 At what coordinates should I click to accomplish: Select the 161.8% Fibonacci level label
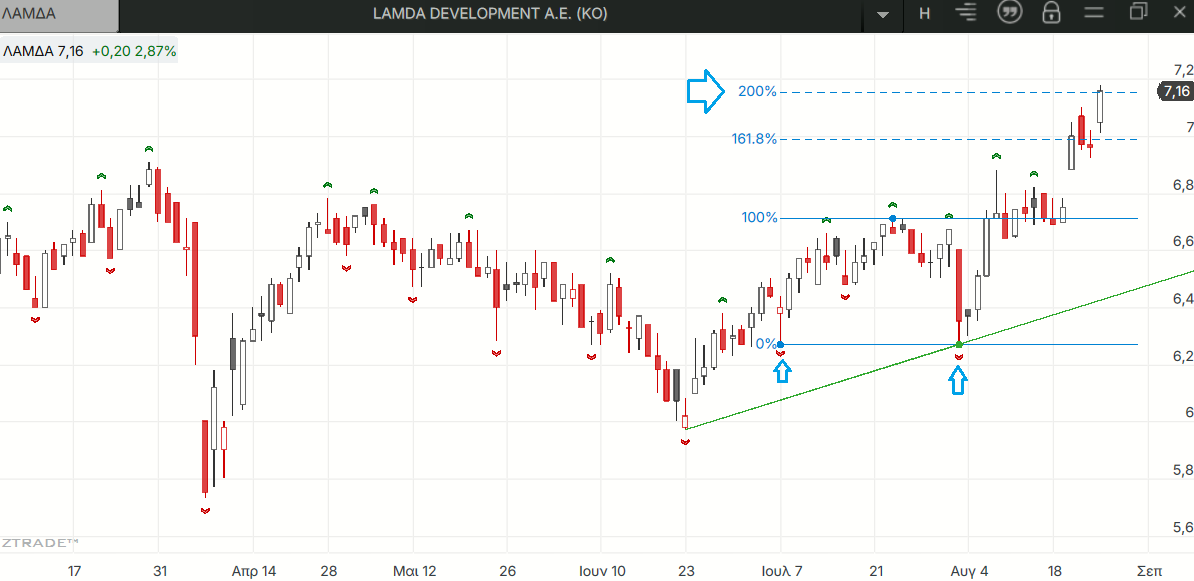click(x=754, y=139)
